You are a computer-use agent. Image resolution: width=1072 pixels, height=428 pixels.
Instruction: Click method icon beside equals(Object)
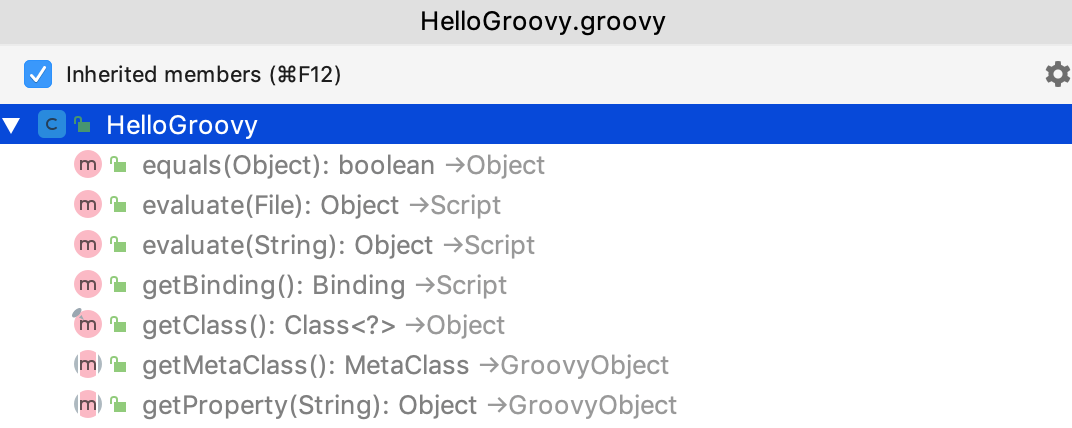click(87, 165)
